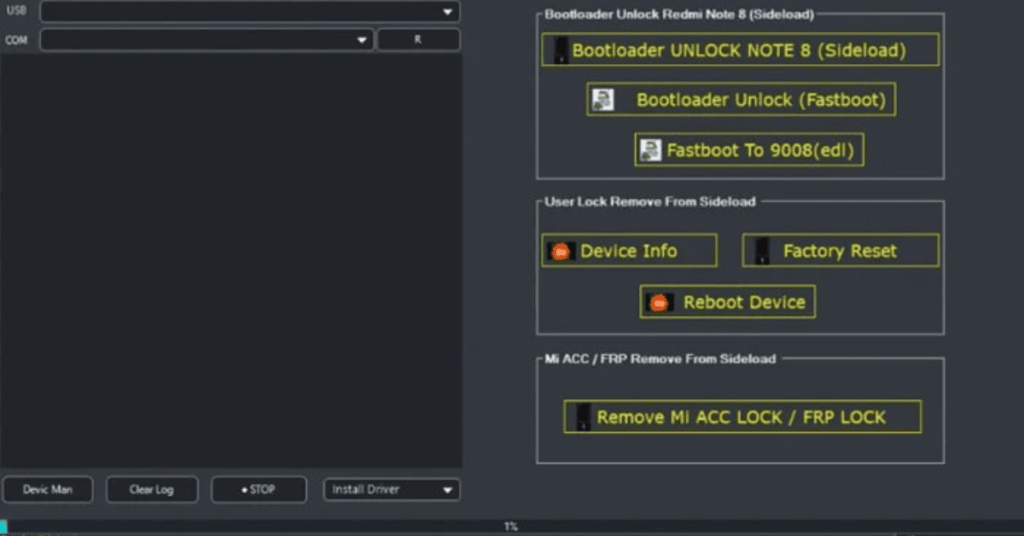Image resolution: width=1024 pixels, height=536 pixels.
Task: Click inside the empty log output area
Action: (231, 261)
